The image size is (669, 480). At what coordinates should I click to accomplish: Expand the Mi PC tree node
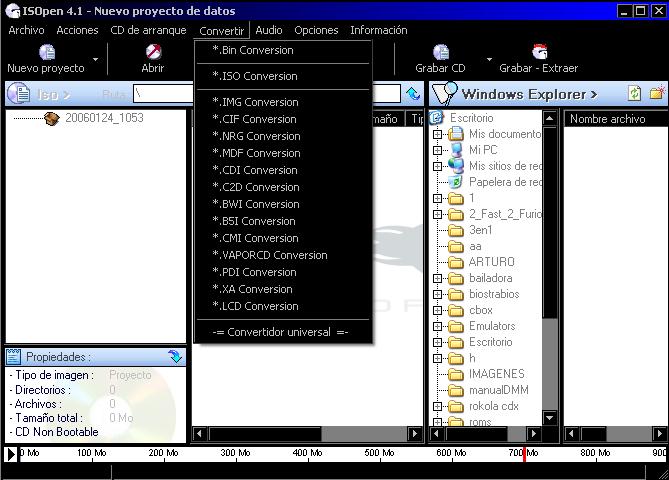[x=437, y=150]
